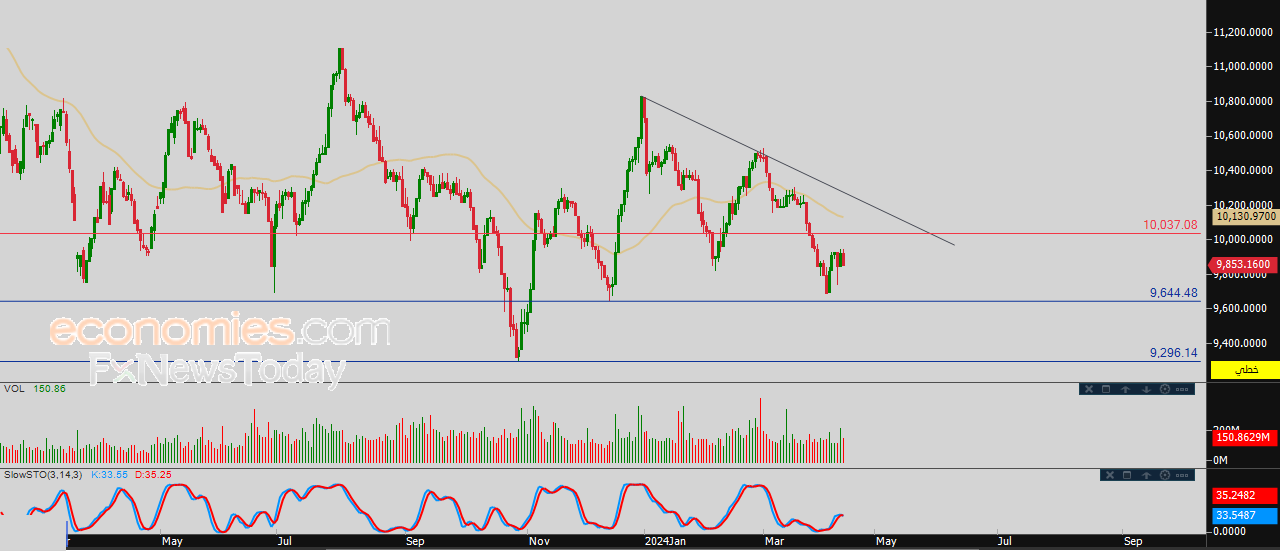Move the volume pane up

pos(1125,389)
